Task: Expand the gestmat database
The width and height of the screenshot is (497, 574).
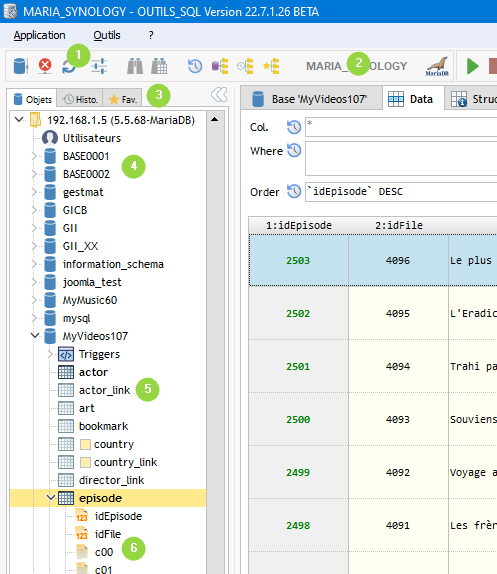Action: (34, 192)
